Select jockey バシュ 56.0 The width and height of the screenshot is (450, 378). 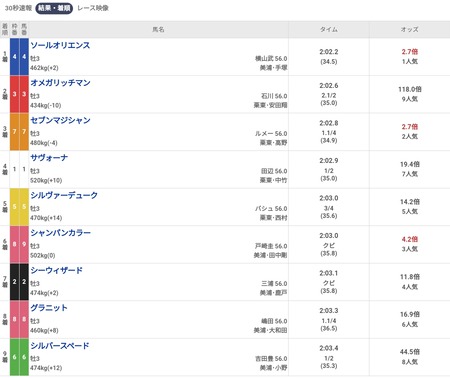271,209
